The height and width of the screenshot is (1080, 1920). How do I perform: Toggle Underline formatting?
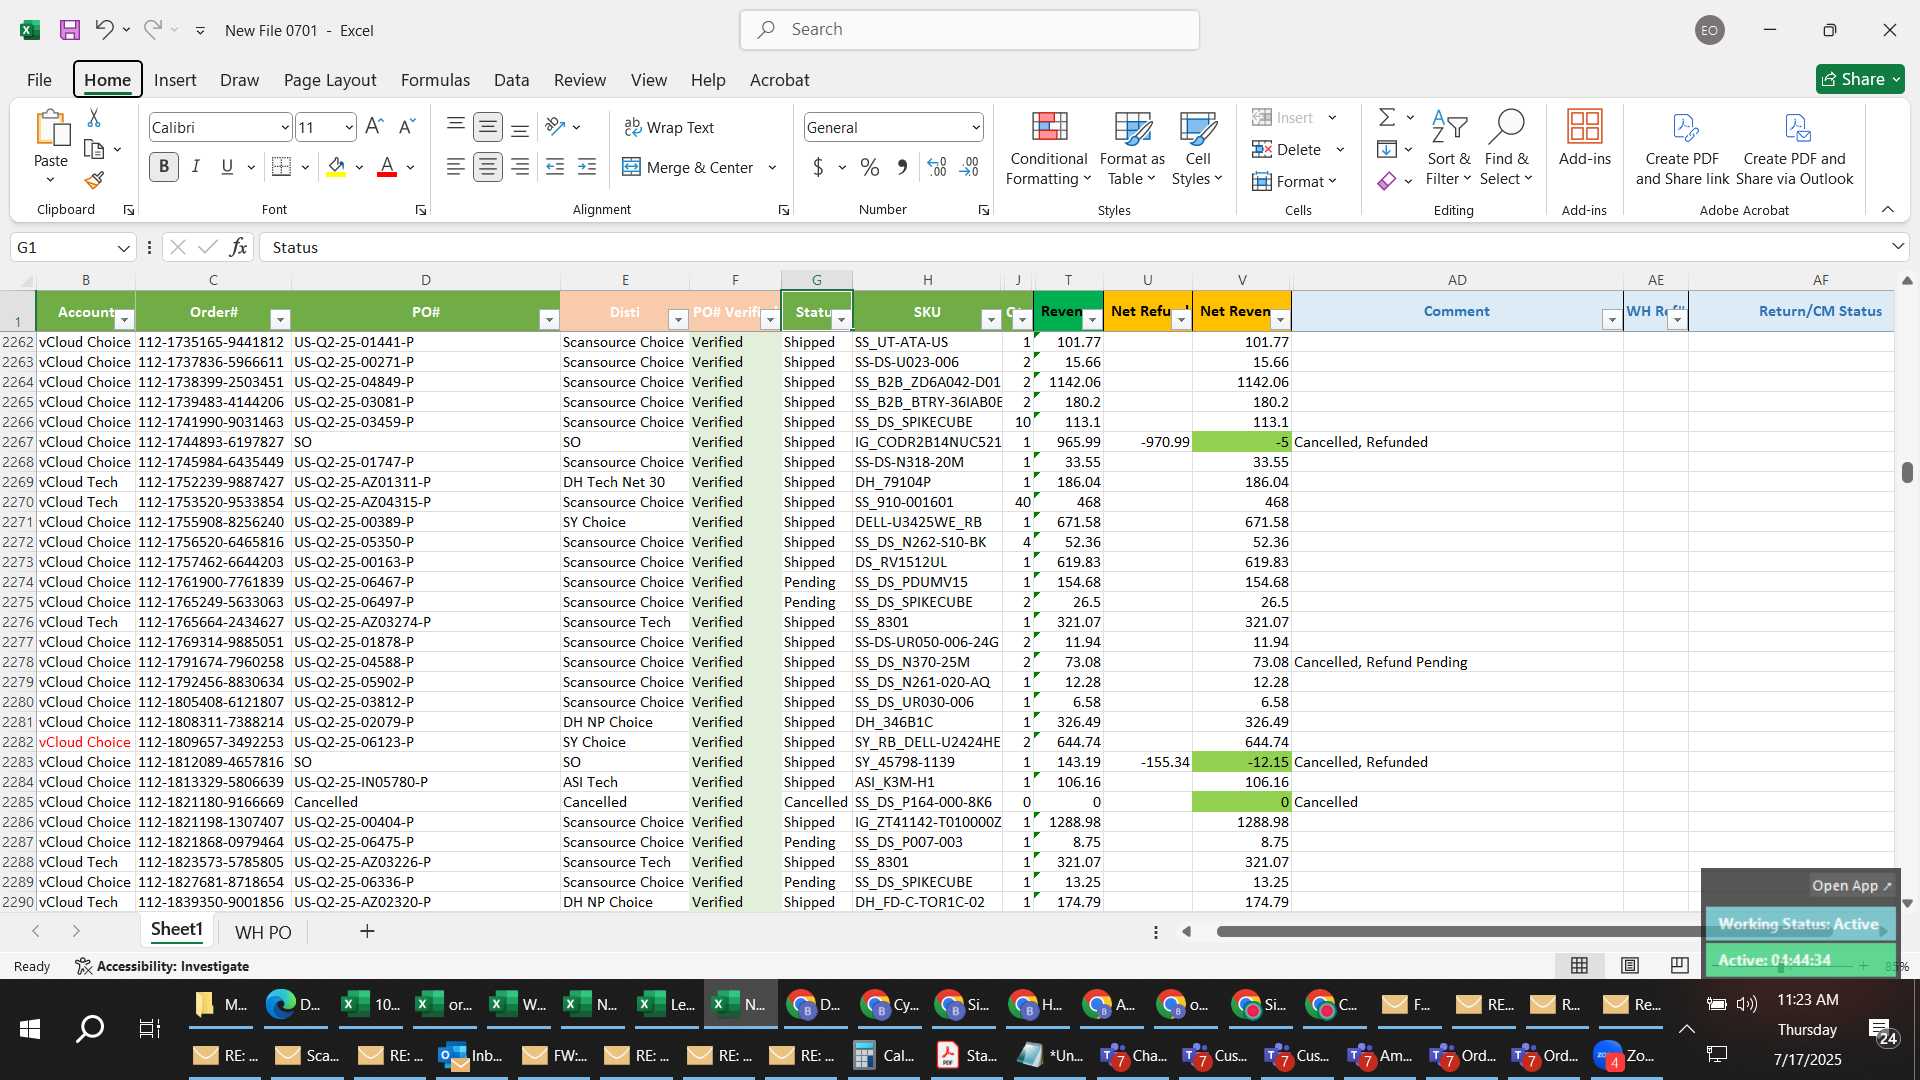227,167
